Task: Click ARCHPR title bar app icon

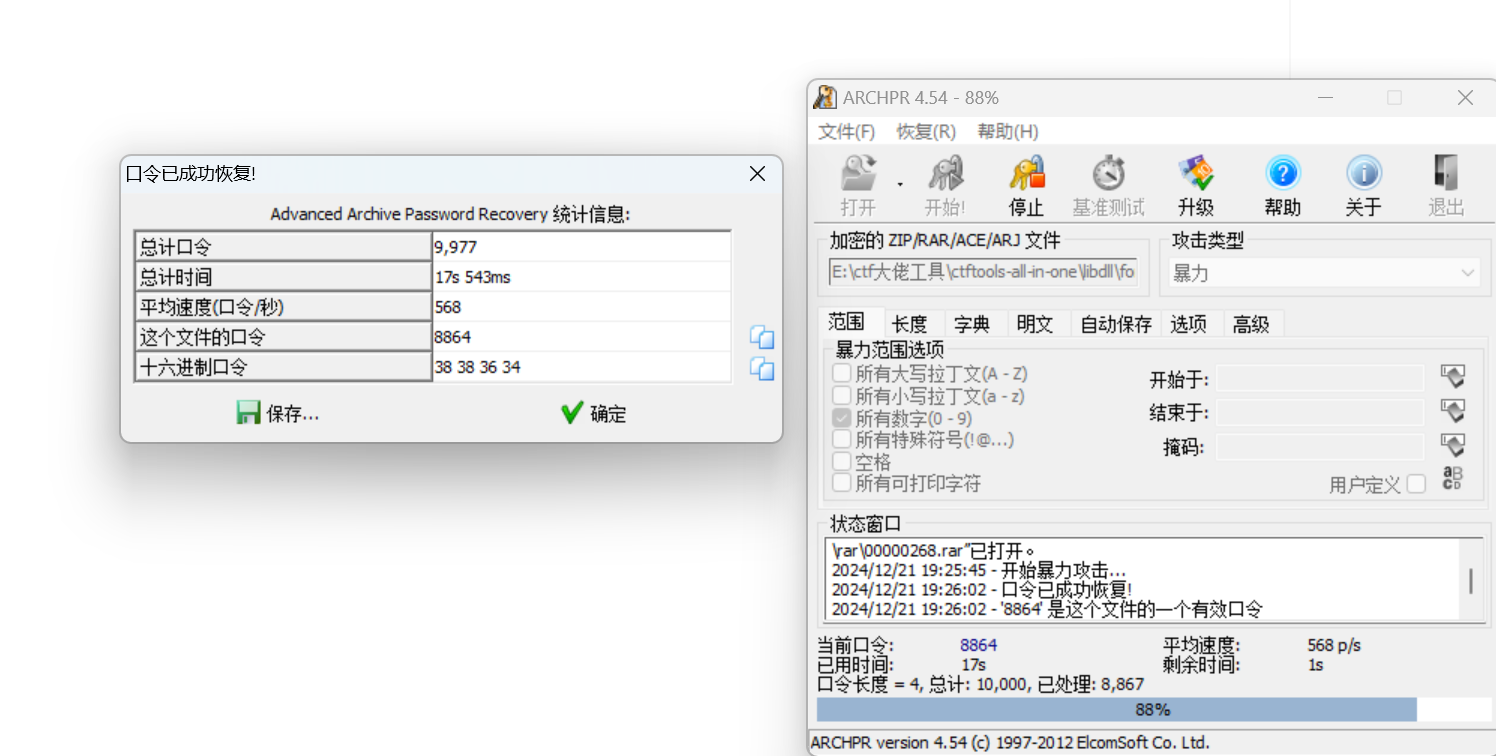Action: pyautogui.click(x=825, y=97)
